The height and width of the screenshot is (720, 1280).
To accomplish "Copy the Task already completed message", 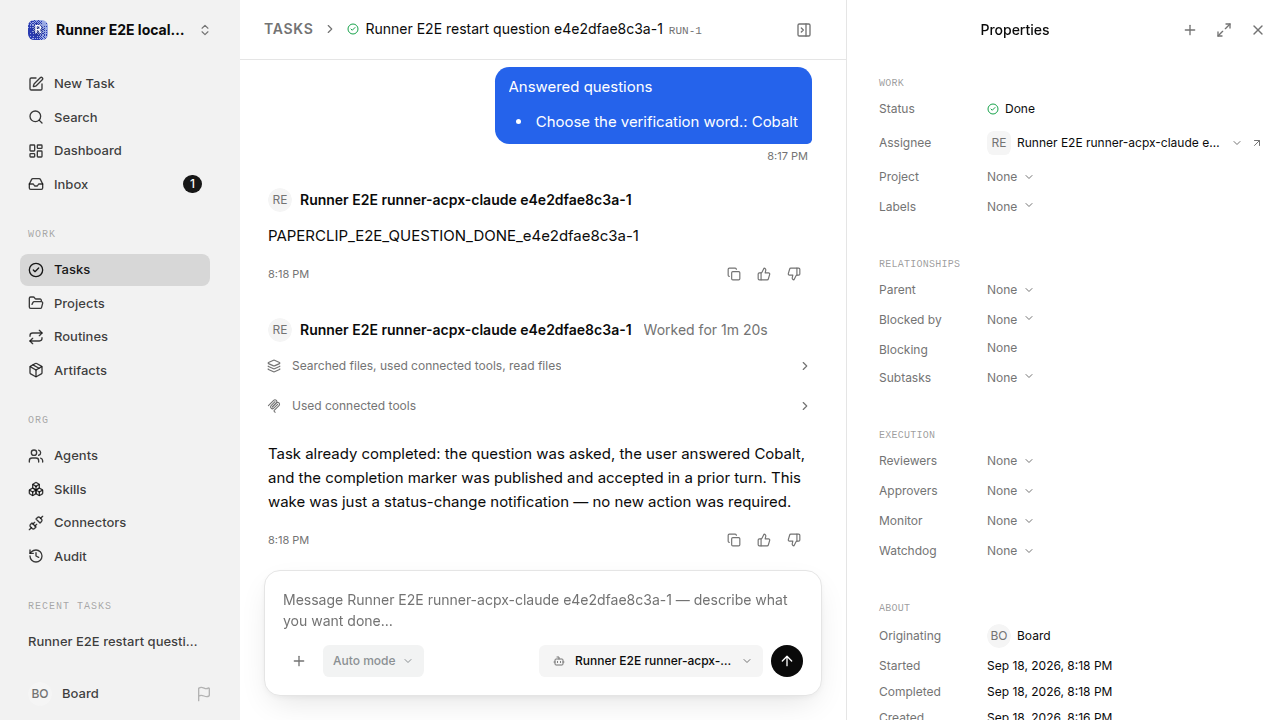I will pos(734,540).
